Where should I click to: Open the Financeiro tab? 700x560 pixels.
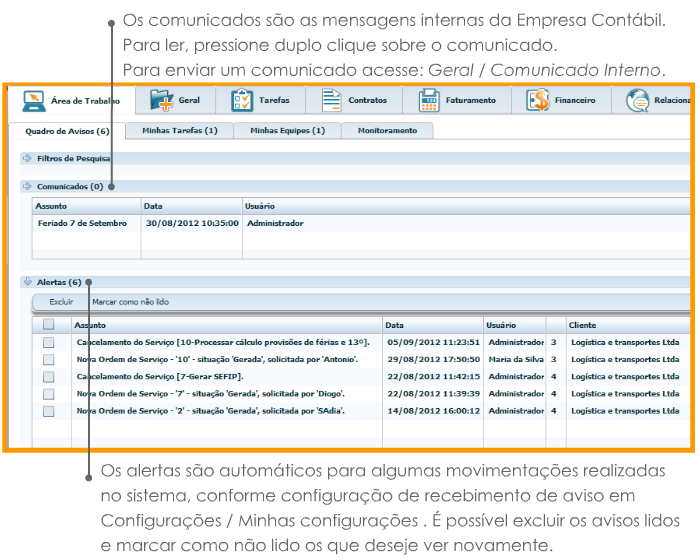pos(561,100)
